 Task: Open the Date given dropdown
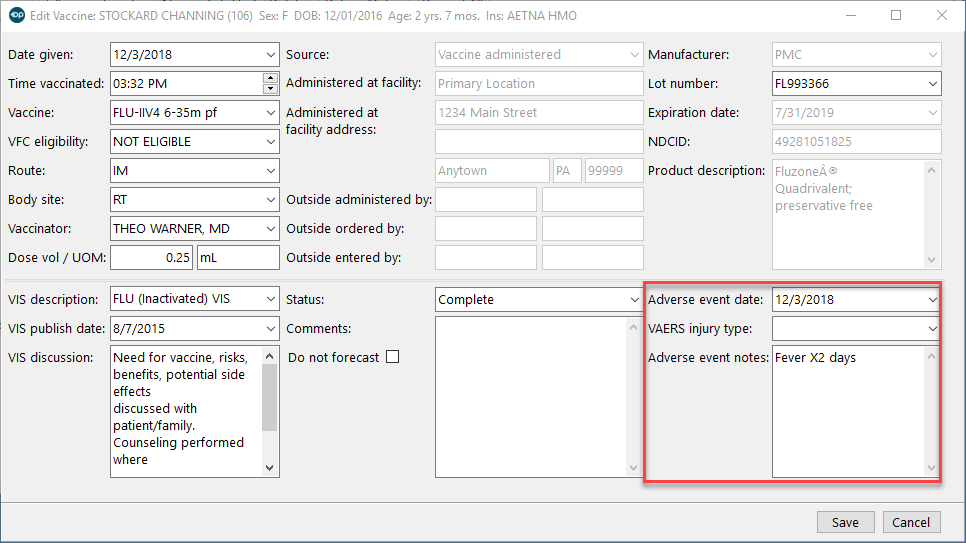pyautogui.click(x=270, y=55)
